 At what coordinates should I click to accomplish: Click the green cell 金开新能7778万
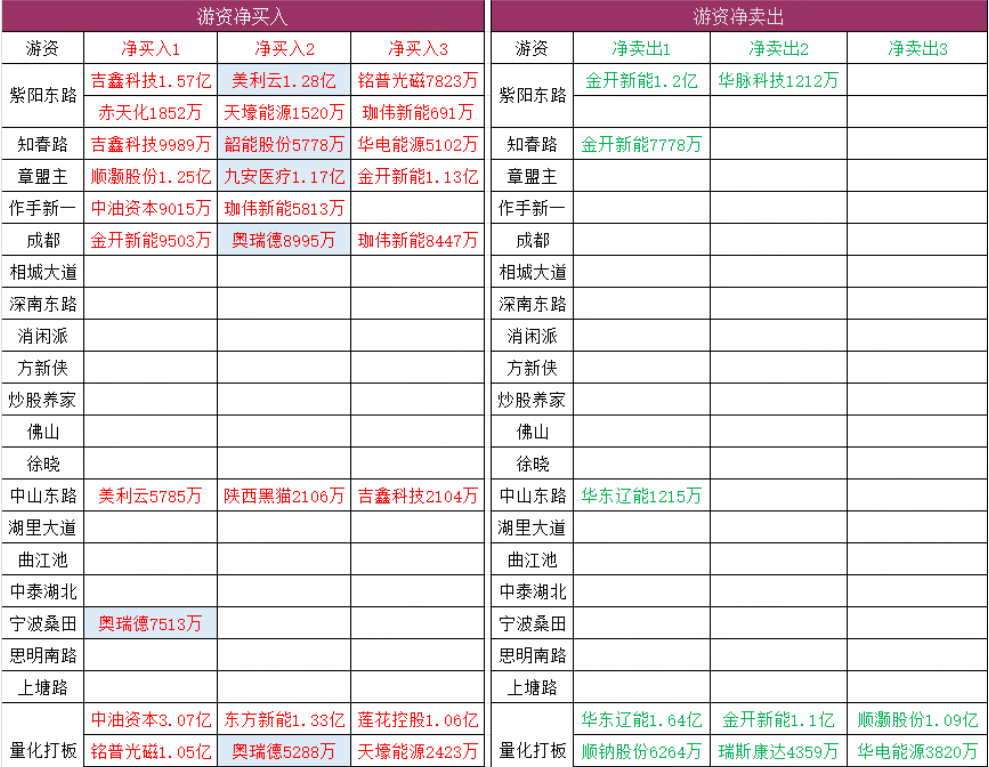click(x=641, y=144)
